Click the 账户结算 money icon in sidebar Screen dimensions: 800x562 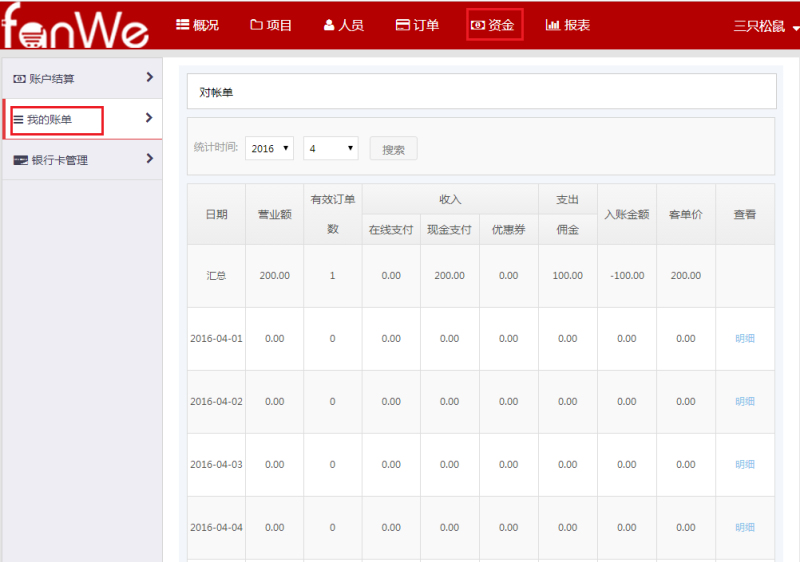tap(19, 79)
